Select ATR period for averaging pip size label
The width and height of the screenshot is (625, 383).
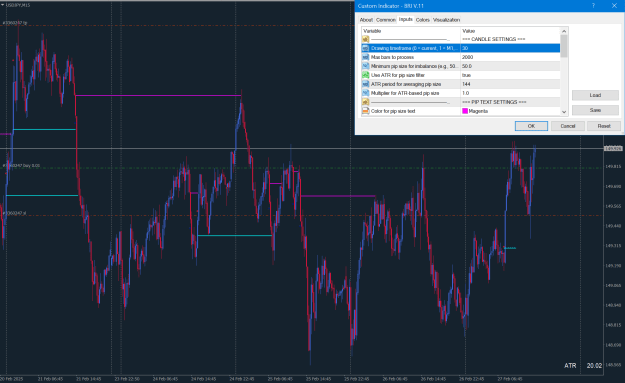[406, 84]
